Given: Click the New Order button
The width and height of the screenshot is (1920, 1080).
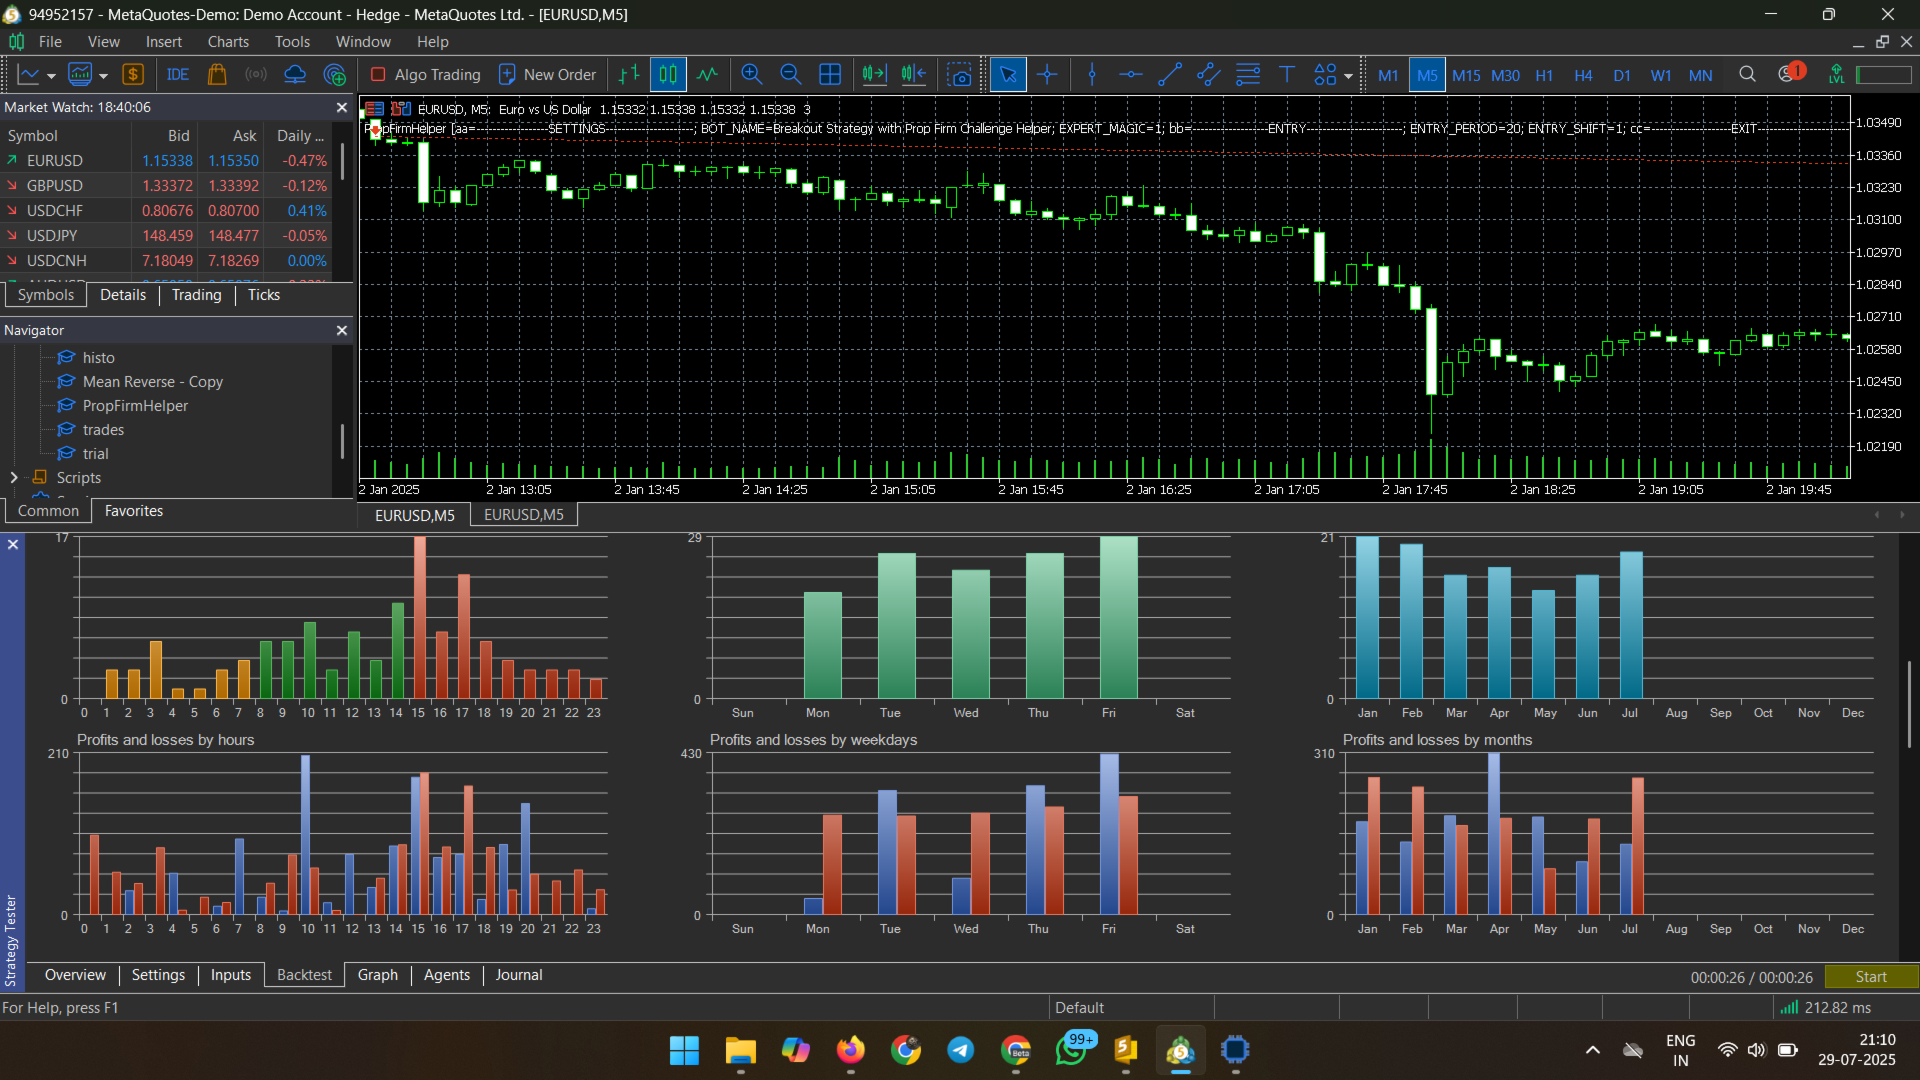Looking at the screenshot, I should (547, 75).
